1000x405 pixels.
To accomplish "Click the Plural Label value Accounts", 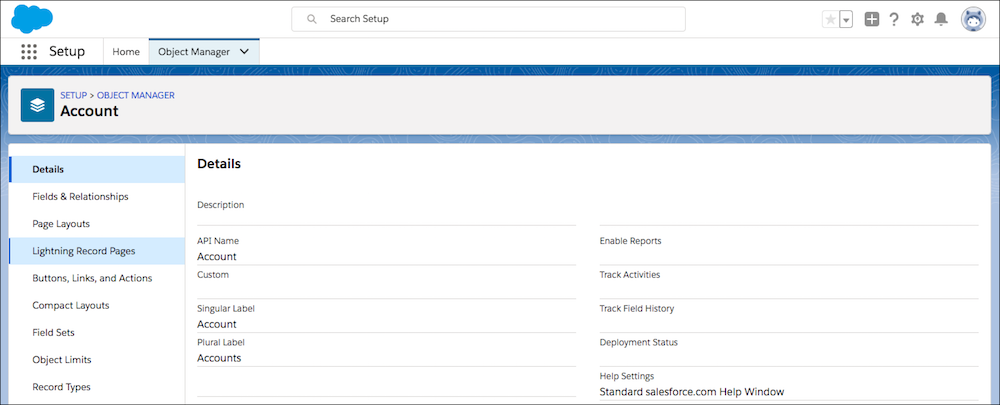I will point(219,358).
